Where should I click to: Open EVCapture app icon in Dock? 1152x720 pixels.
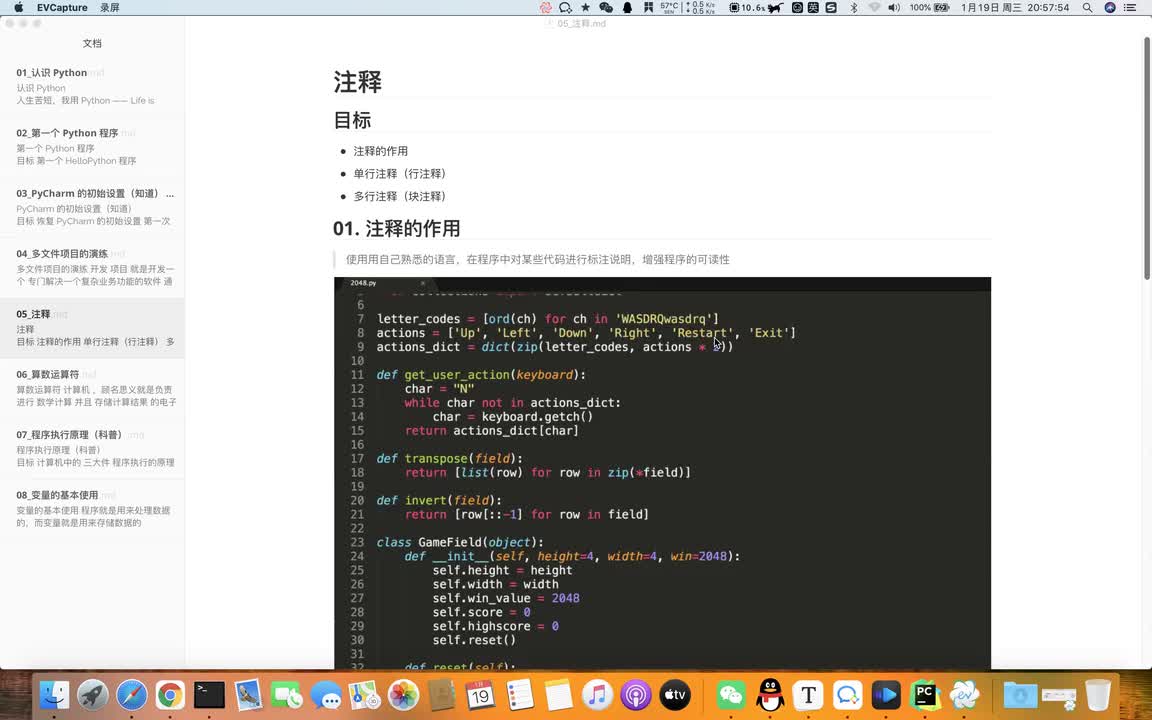[x=964, y=694]
